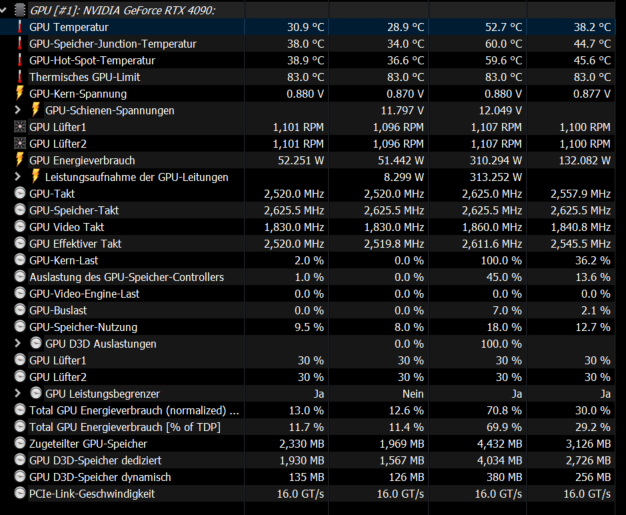Click the clock icon beside GPU-Takt
Screen dimensions: 626x515
click(x=20, y=193)
